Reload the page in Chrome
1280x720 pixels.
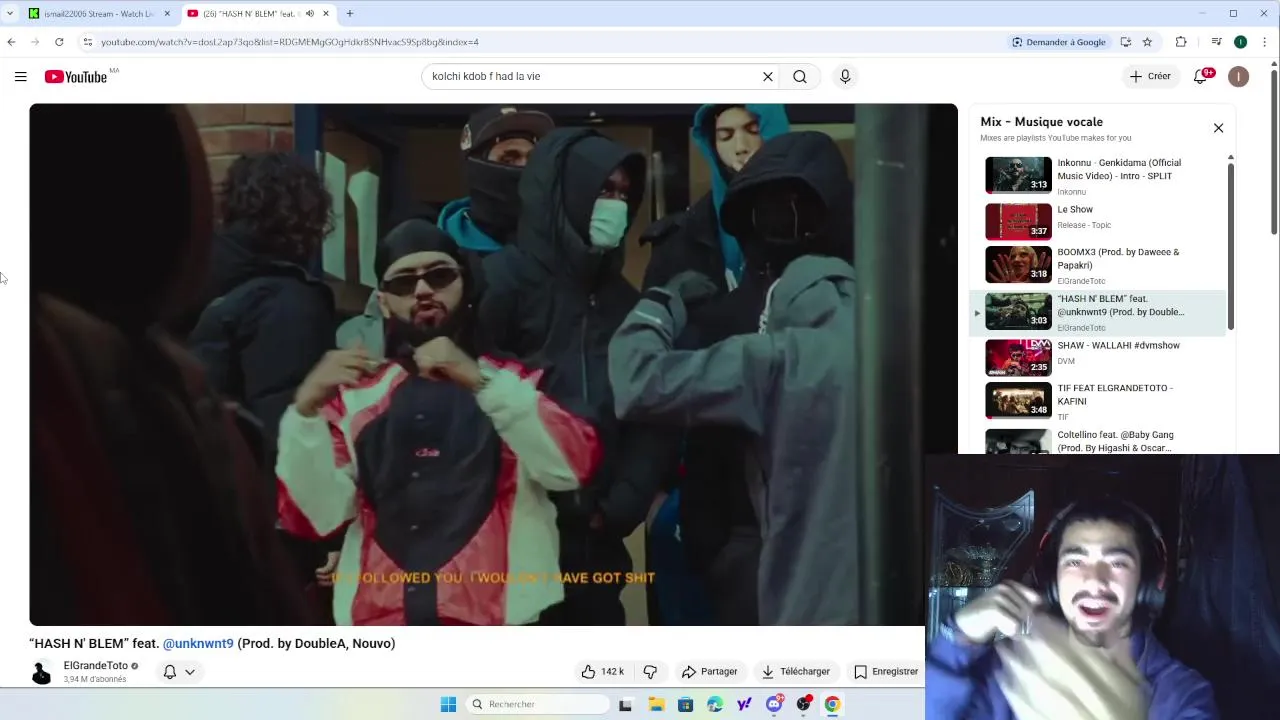(59, 42)
